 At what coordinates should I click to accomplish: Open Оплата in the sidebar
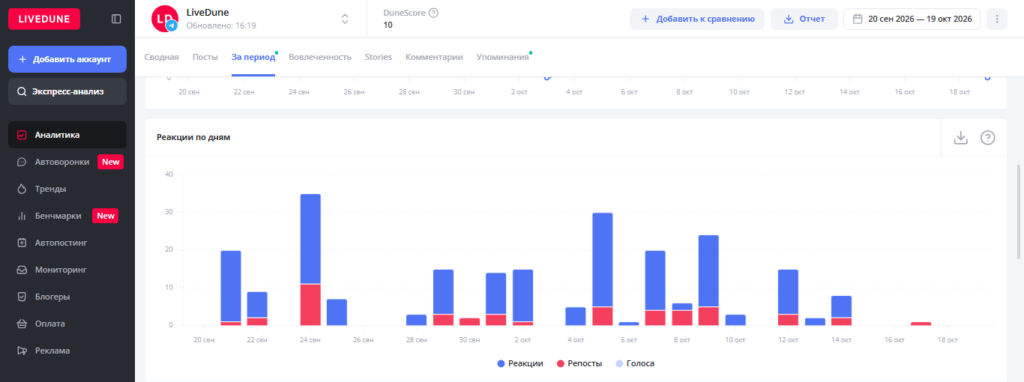click(67, 323)
